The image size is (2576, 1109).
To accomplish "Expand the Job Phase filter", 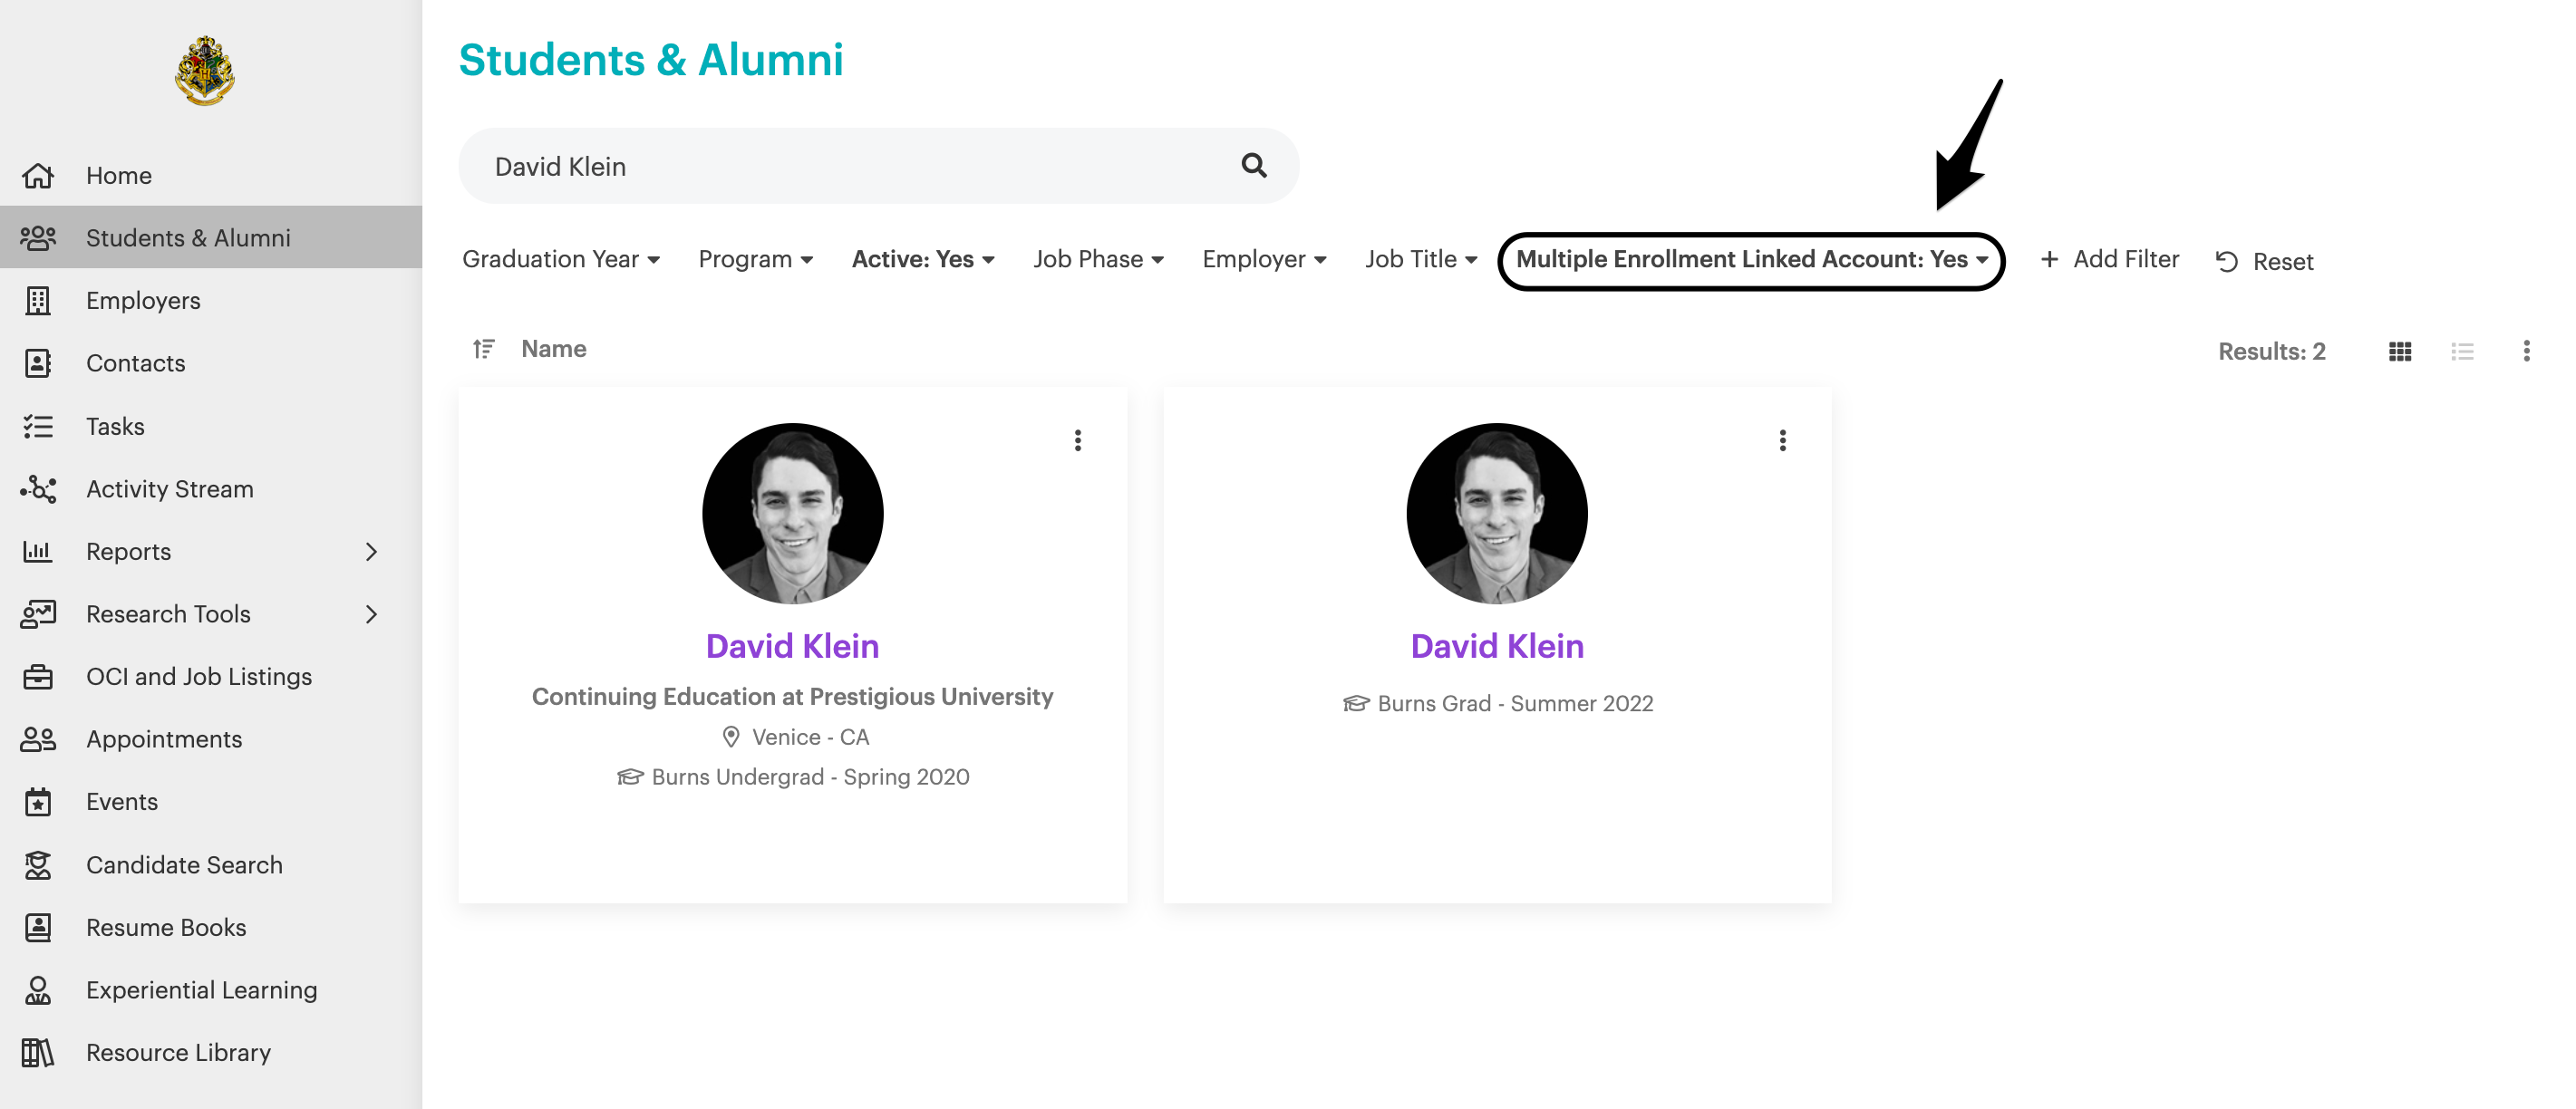I will click(x=1097, y=259).
